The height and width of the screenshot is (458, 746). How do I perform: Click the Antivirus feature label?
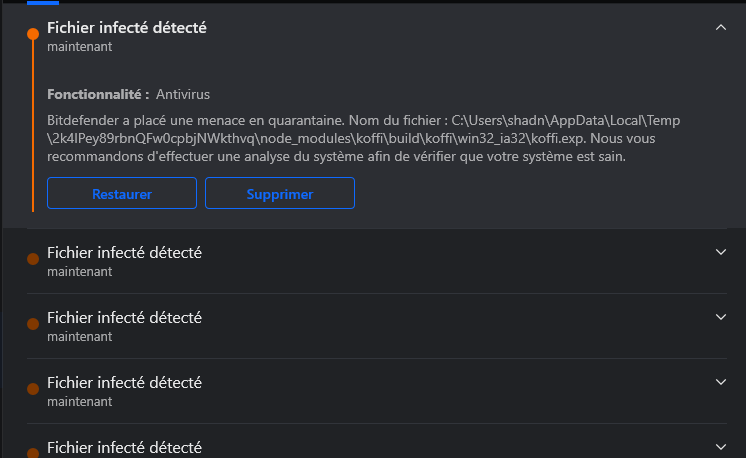tap(183, 94)
